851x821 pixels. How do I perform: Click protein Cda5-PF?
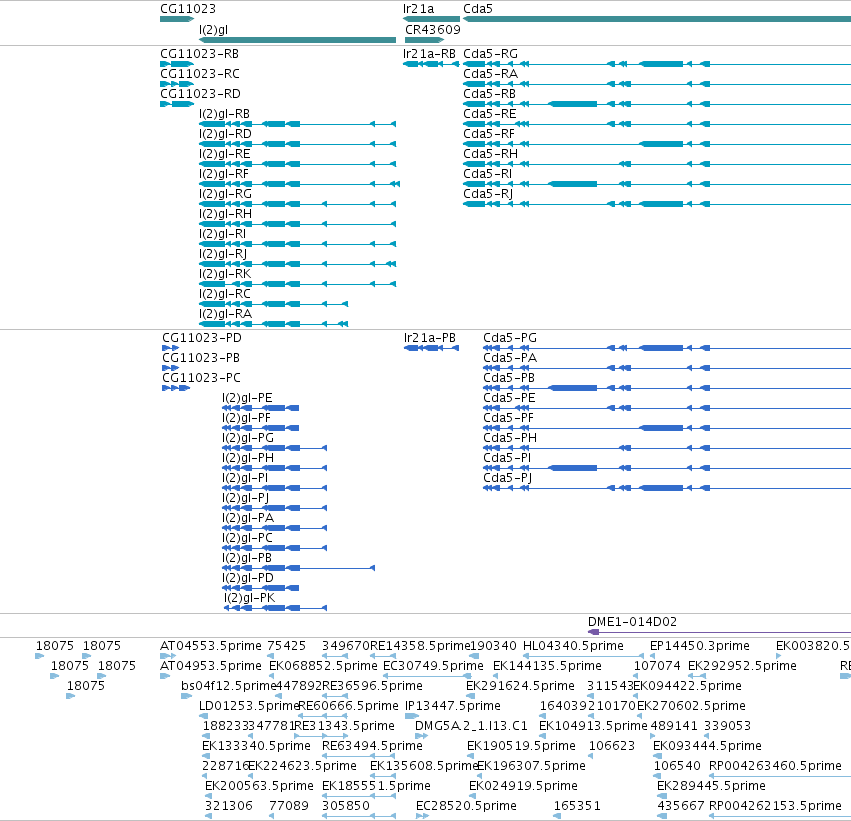point(667,428)
